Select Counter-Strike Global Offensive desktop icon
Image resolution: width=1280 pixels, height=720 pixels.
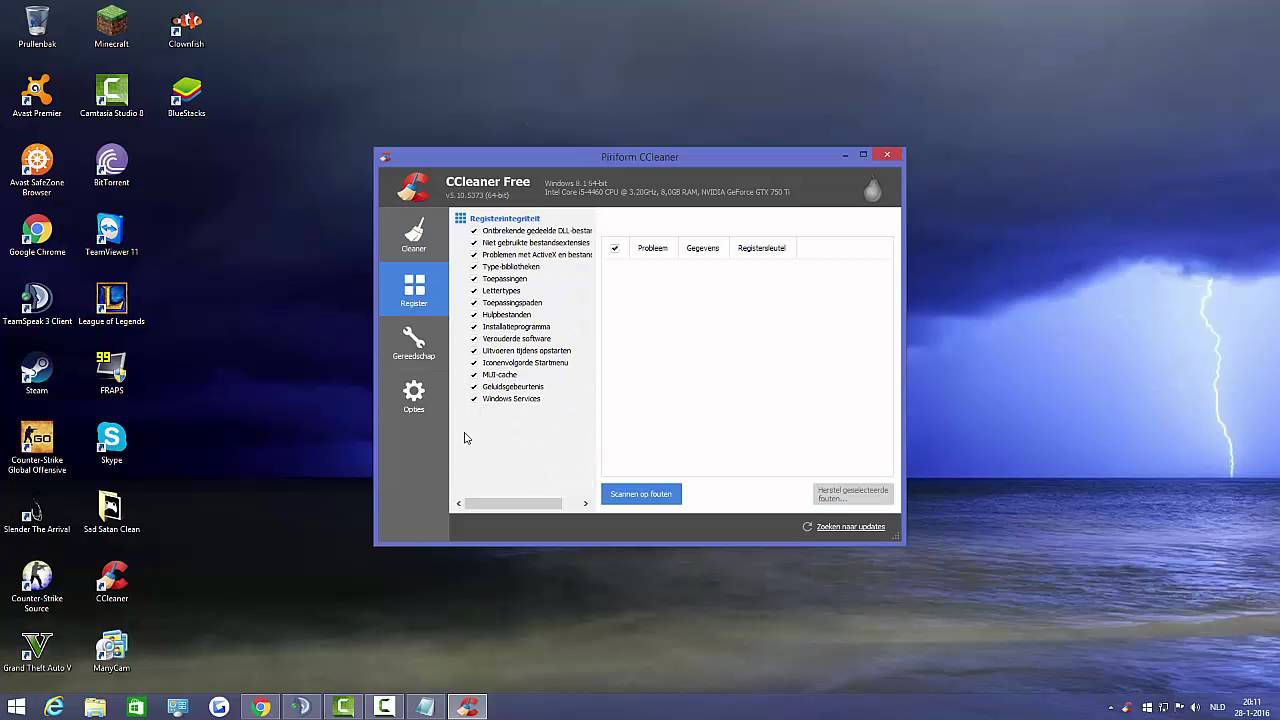37,446
